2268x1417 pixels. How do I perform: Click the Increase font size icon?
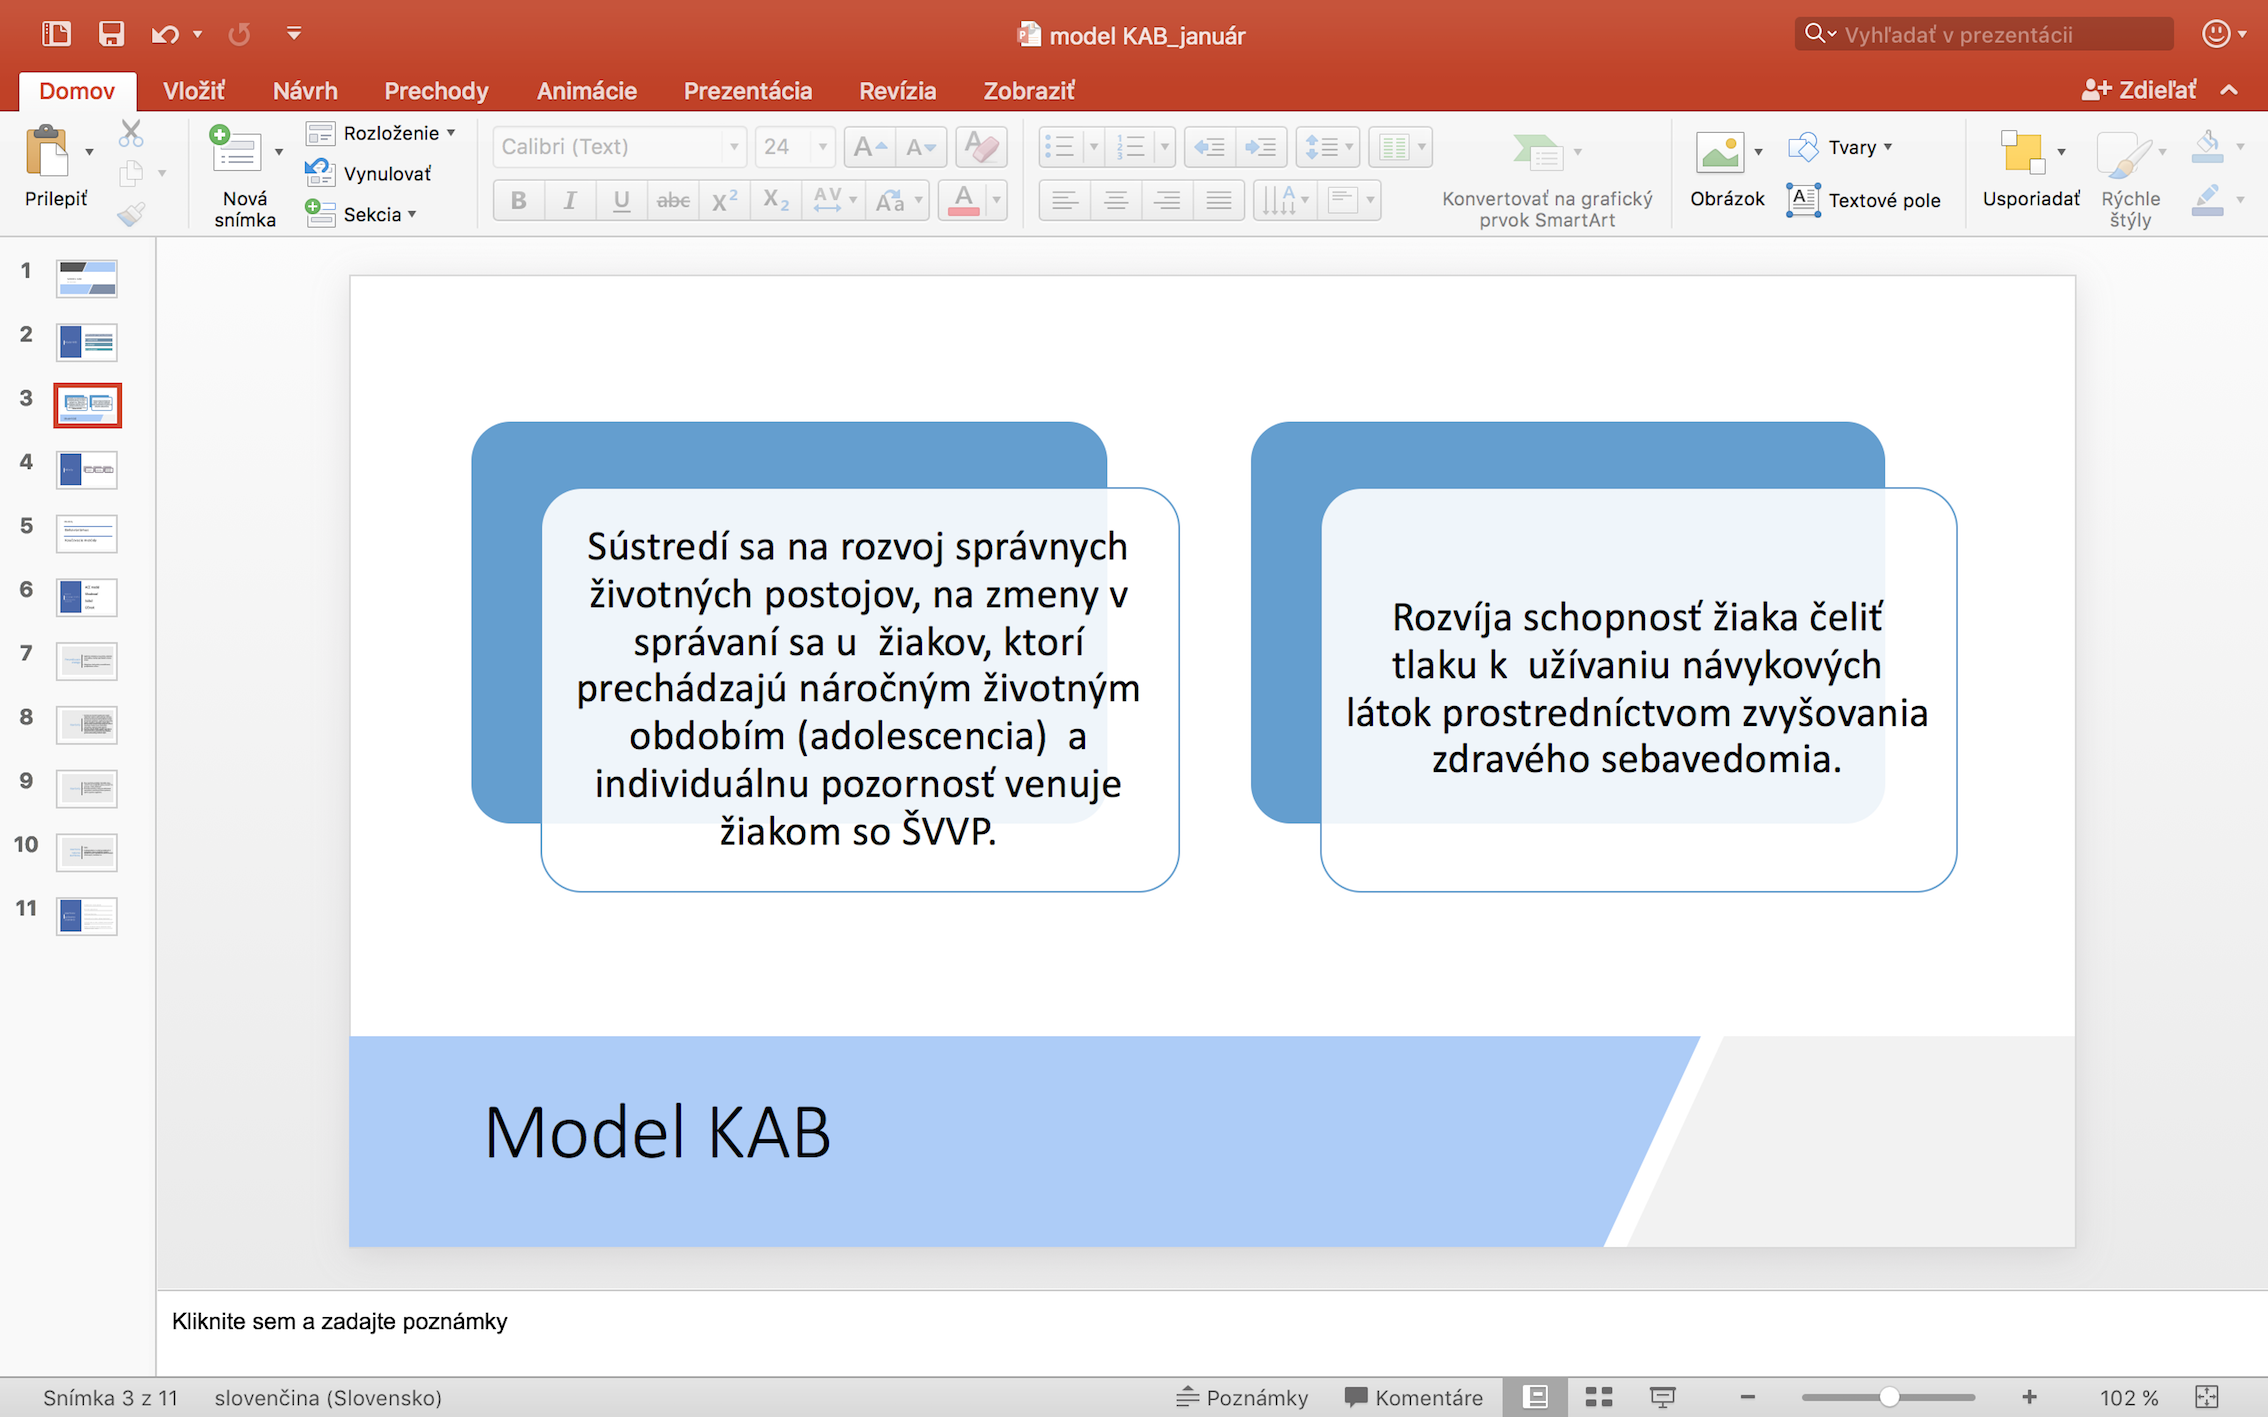(868, 147)
